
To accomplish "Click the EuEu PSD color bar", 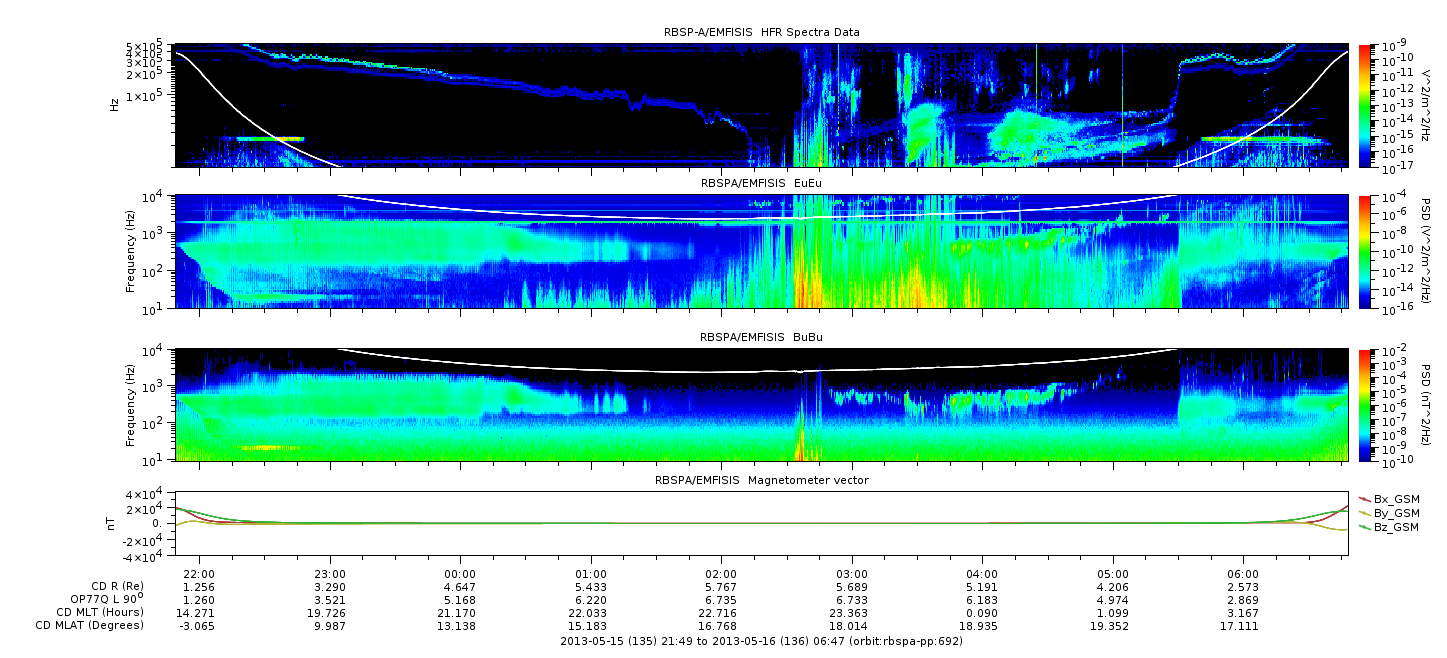I will pyautogui.click(x=1367, y=251).
